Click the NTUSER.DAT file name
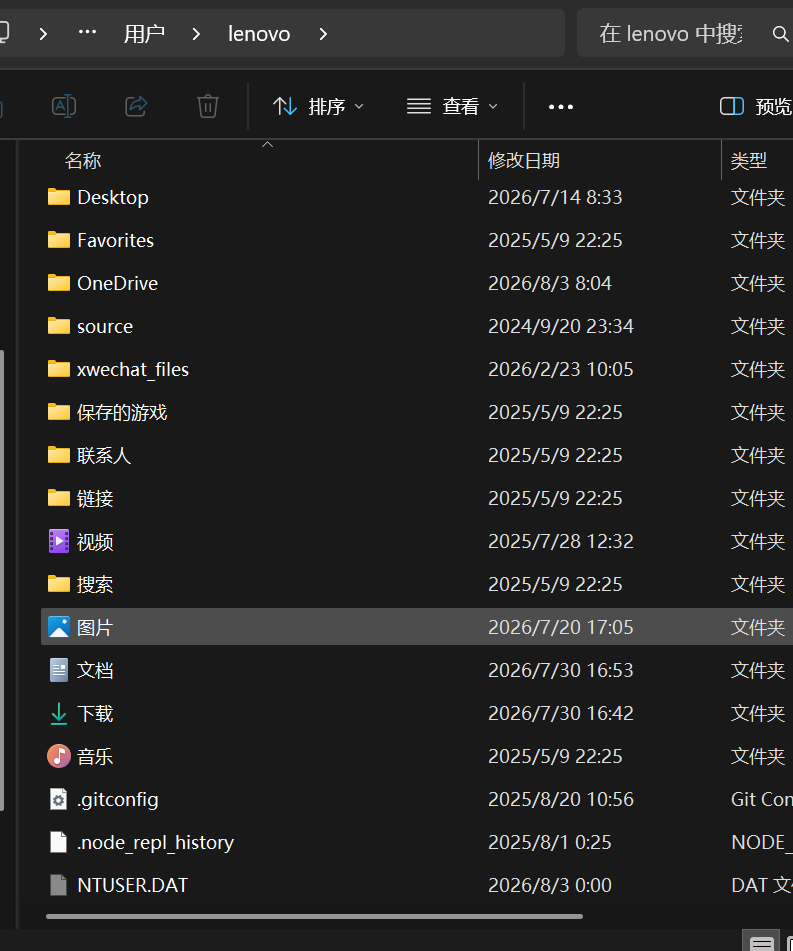 [133, 885]
